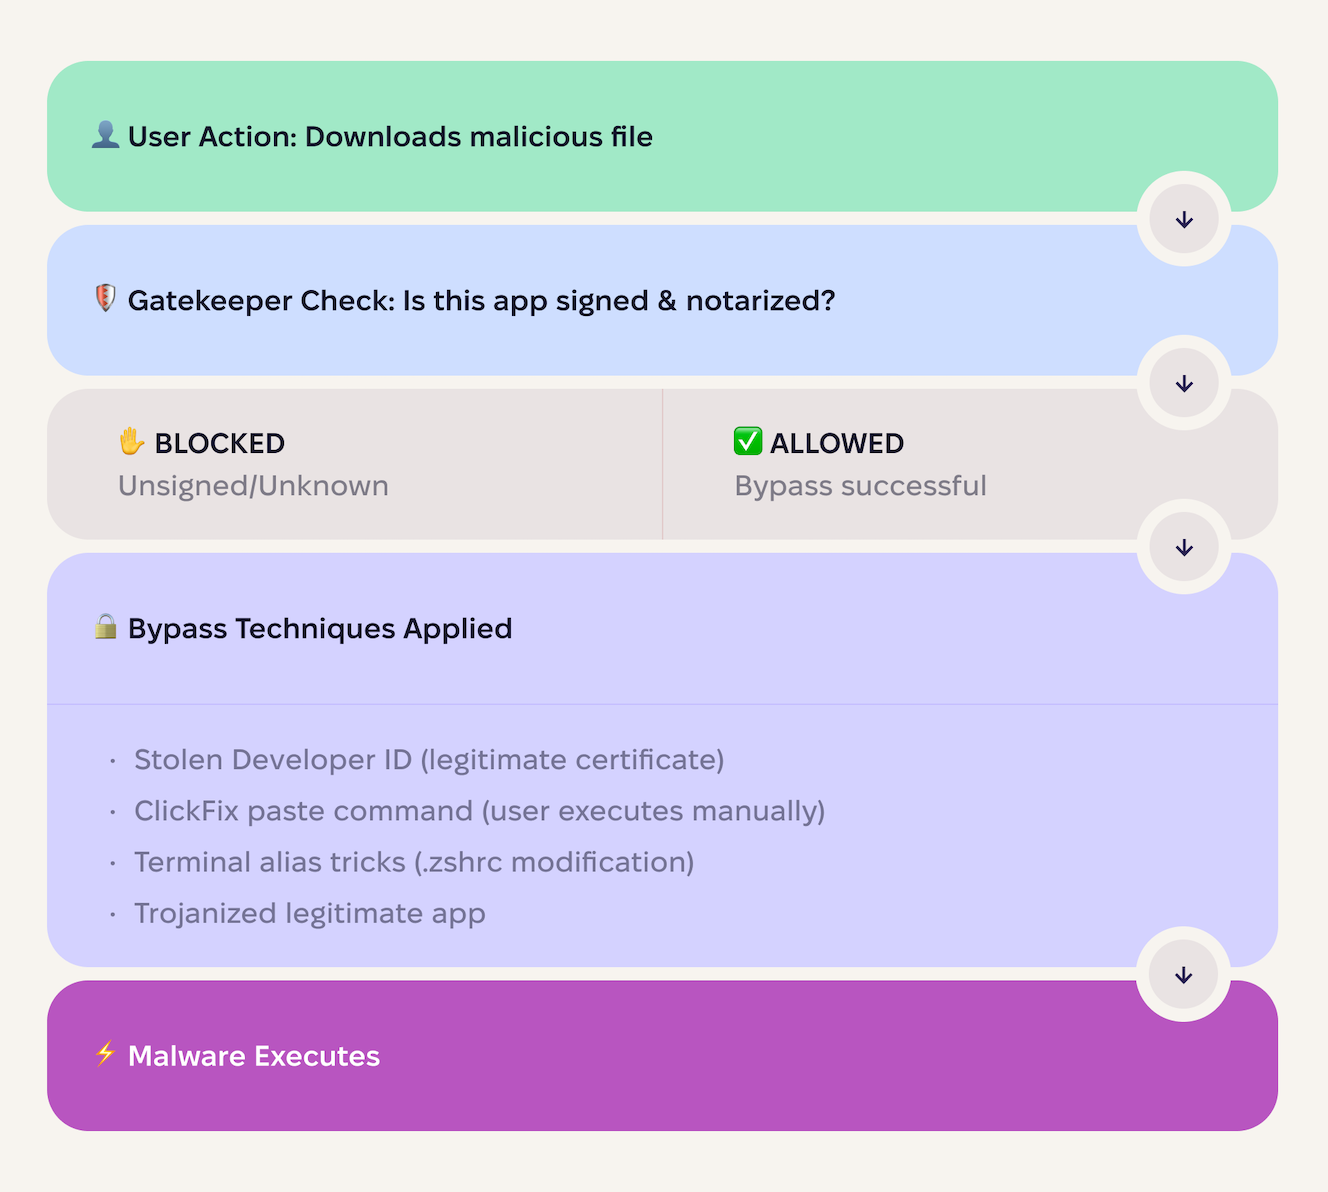Select the Gatekeeper Check question text

[x=481, y=301]
